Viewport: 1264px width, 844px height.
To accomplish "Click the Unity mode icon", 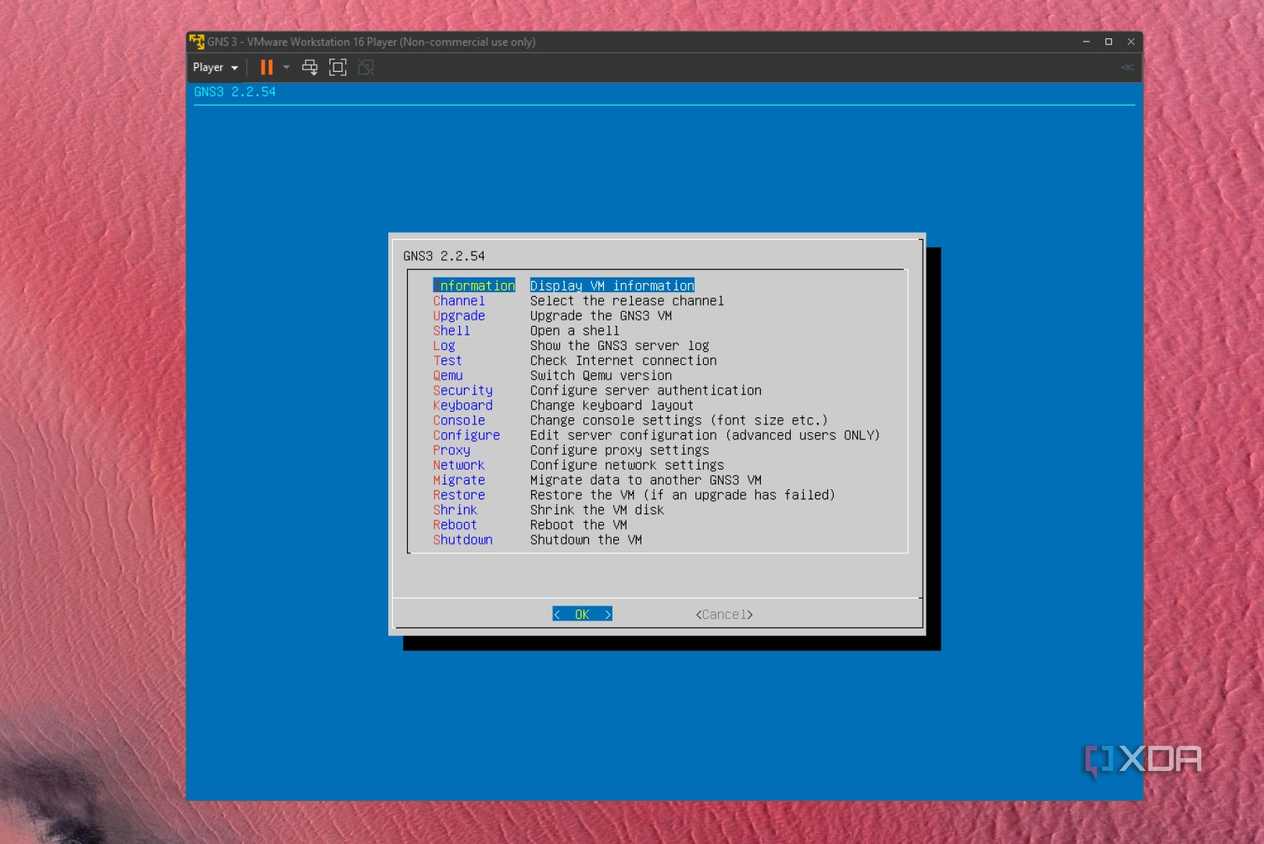I will (366, 67).
